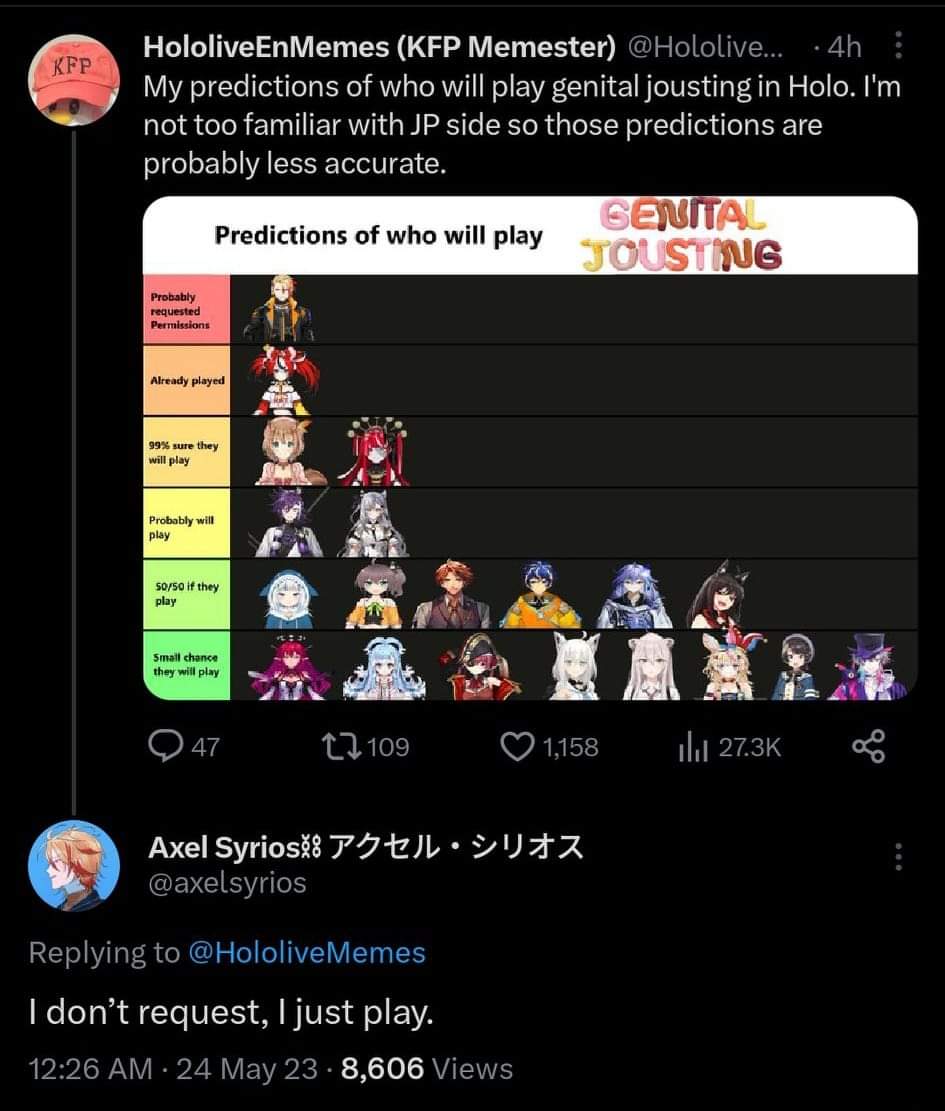Open the @HololiveMemes reply mention link
Image resolution: width=945 pixels, height=1111 pixels.
click(x=306, y=952)
